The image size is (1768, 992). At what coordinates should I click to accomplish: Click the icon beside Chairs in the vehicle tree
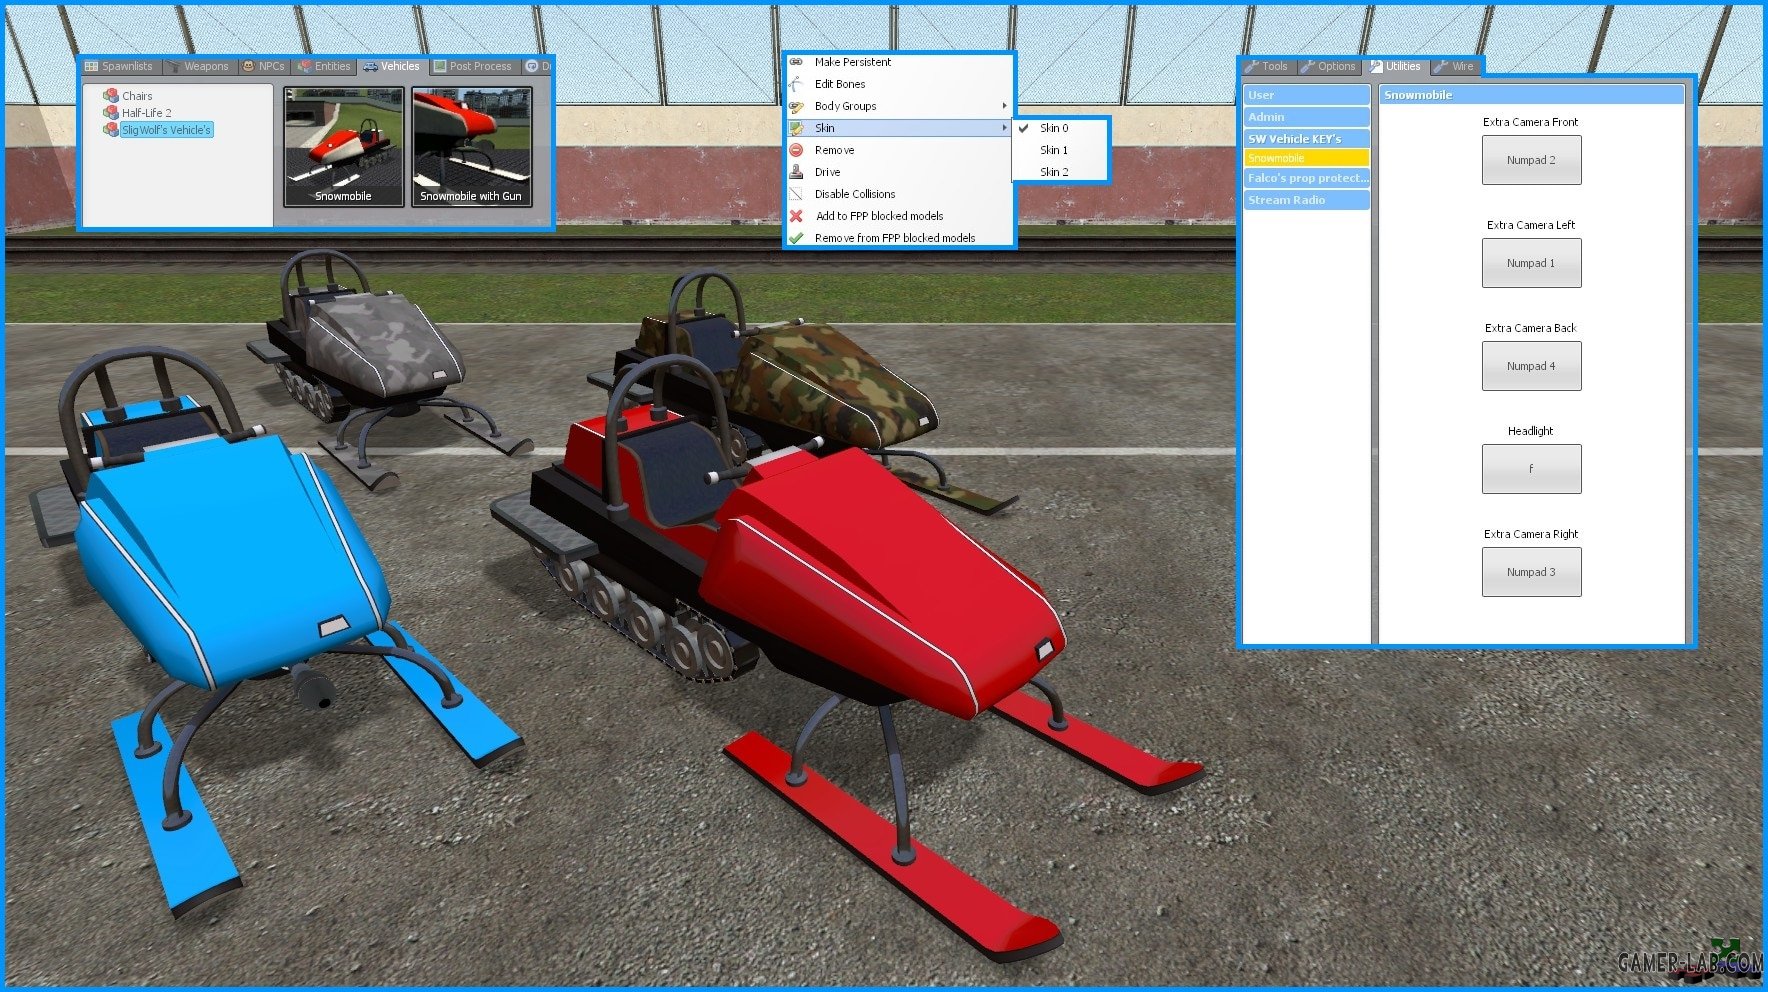pos(111,96)
